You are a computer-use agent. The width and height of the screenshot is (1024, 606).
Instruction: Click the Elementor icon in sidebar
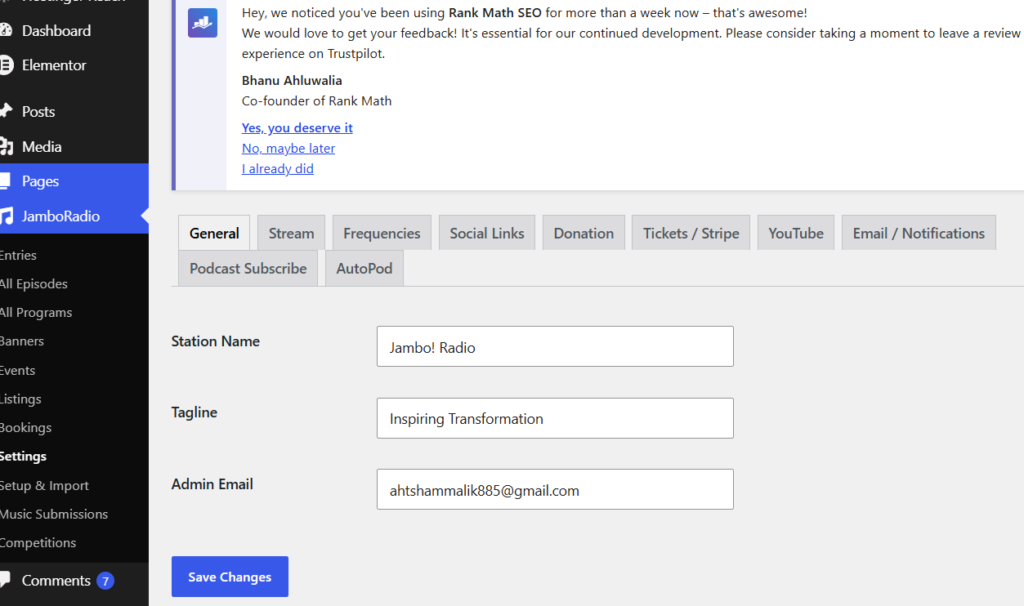click(6, 65)
